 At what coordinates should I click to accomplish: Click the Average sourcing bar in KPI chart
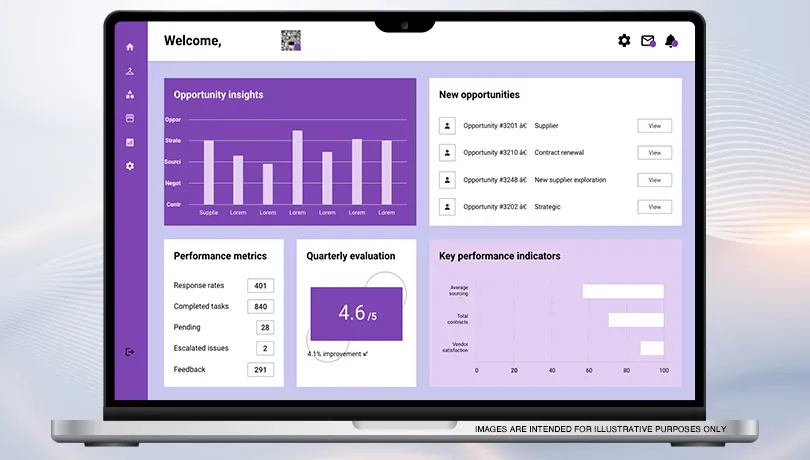(x=623, y=292)
